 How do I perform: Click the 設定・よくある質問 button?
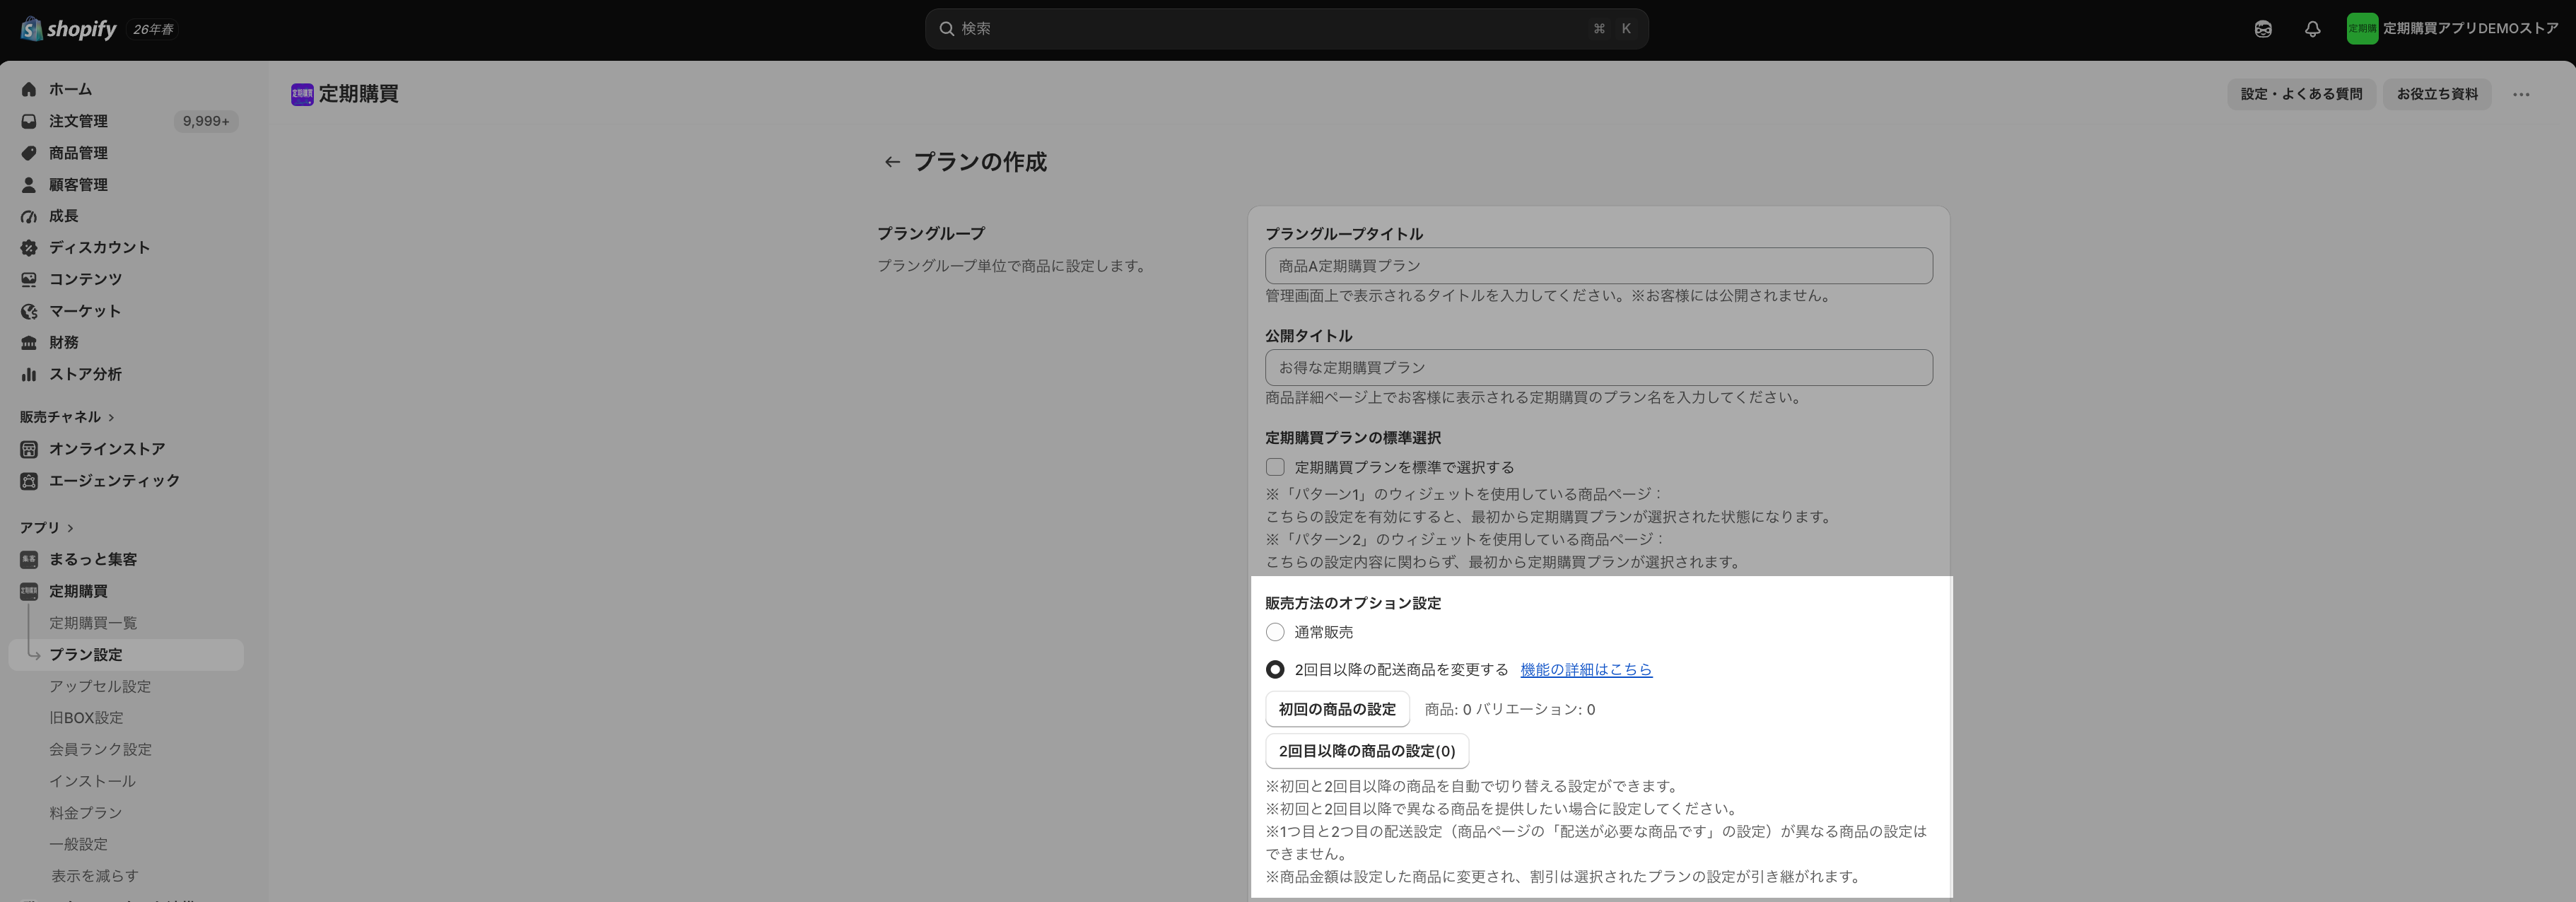pyautogui.click(x=2301, y=94)
